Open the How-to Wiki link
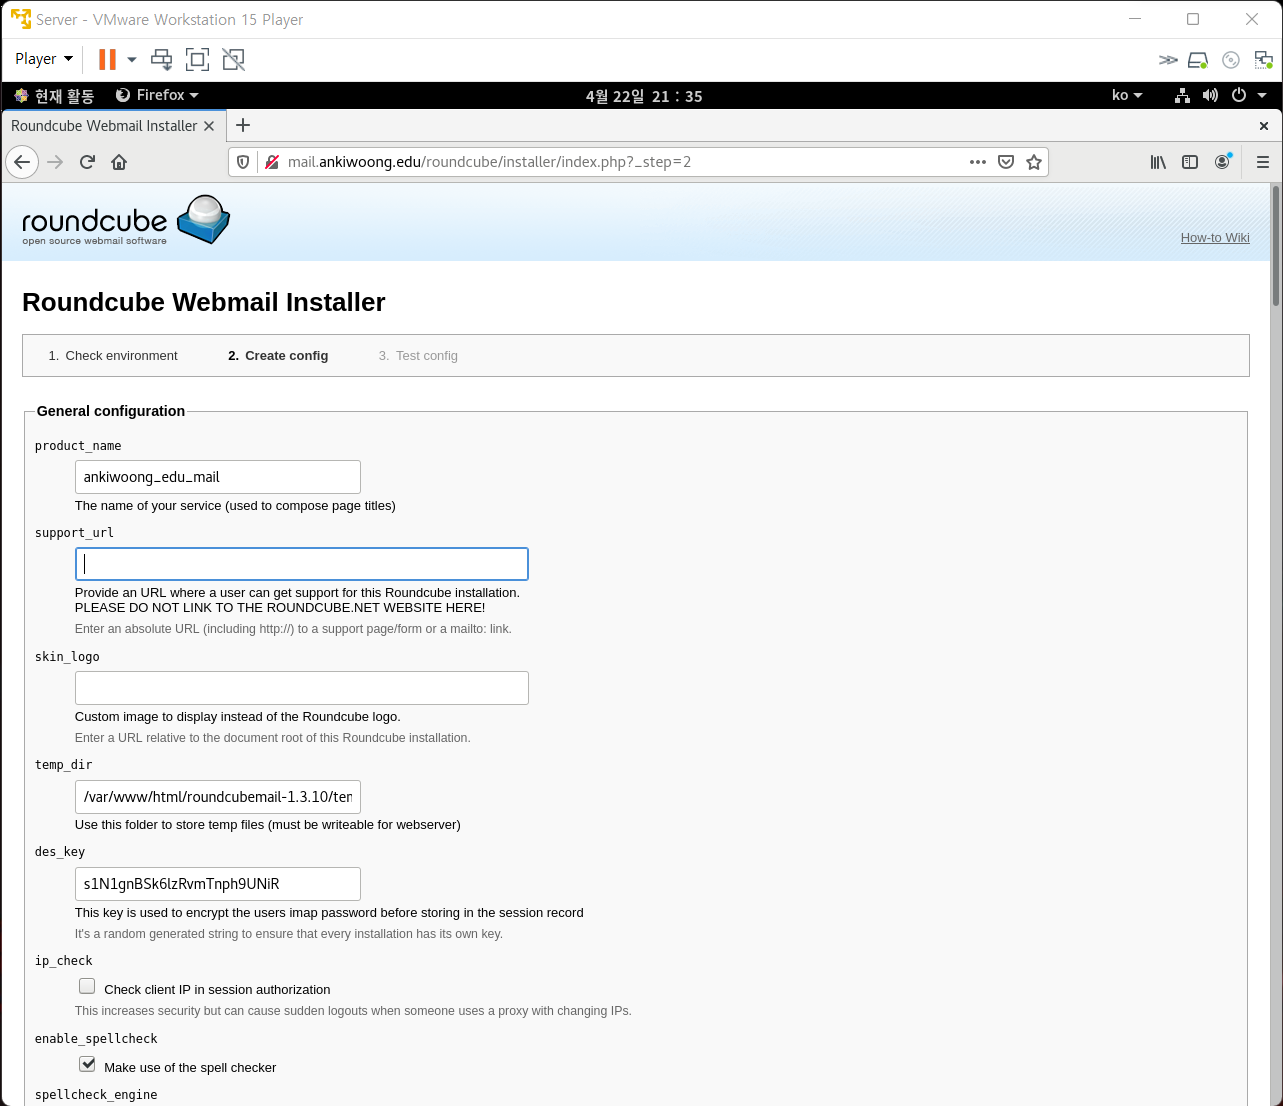This screenshot has height=1106, width=1283. point(1215,238)
